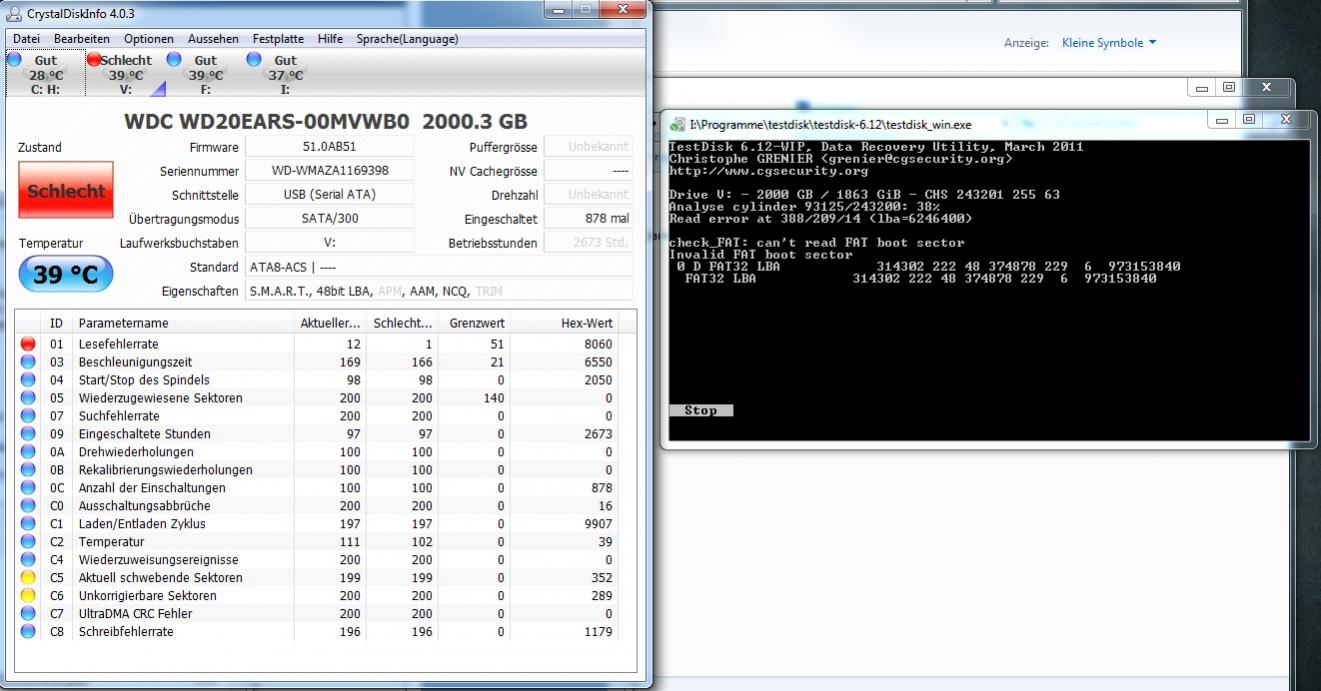Click the status icon for Ausschaltungsabbrüche
This screenshot has height=691, width=1321.
click(28, 506)
